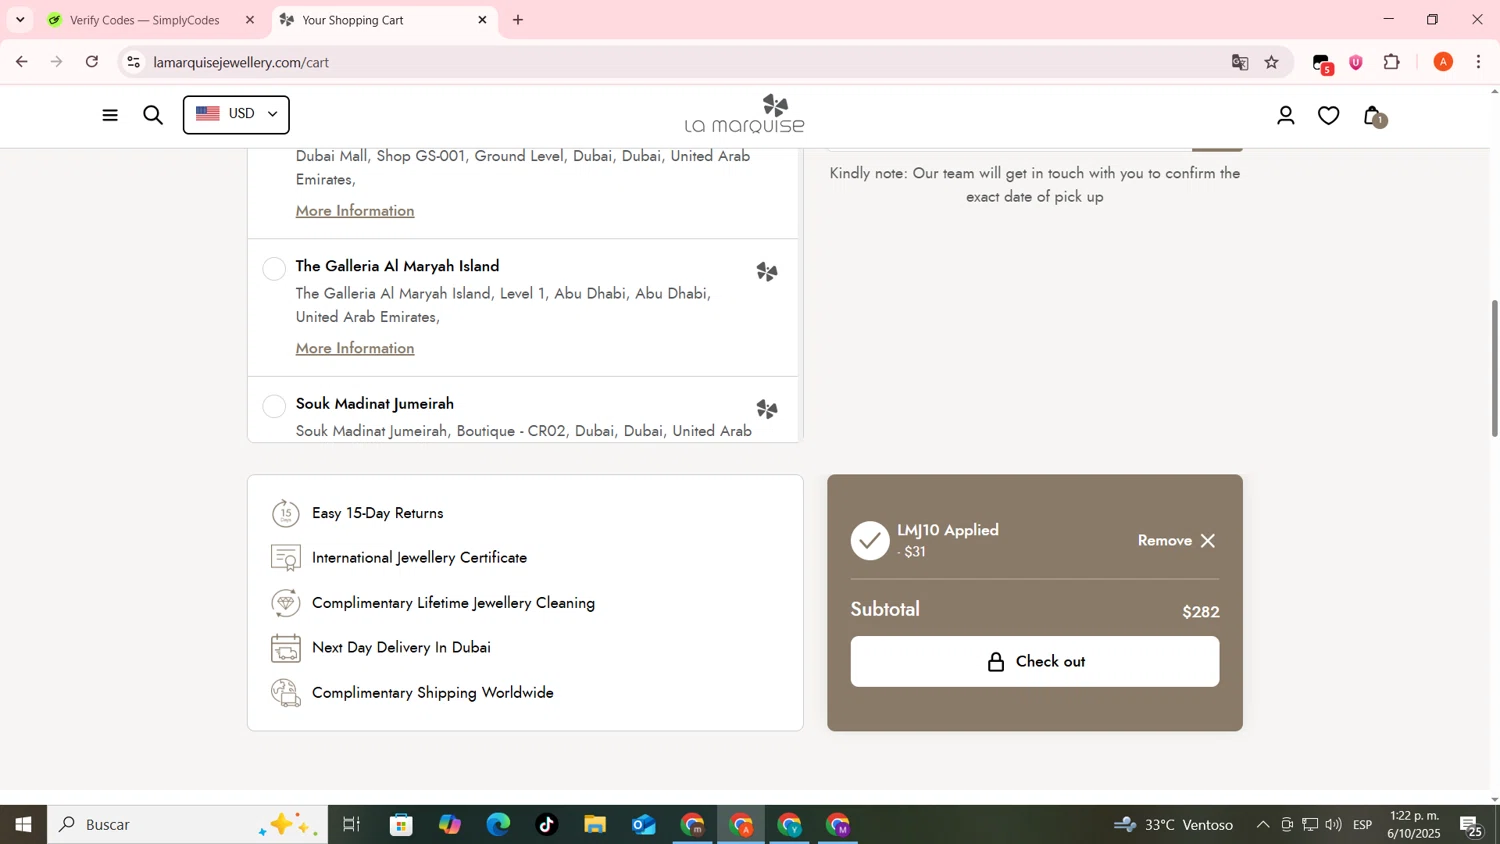1500x844 pixels.
Task: View site information icon
Action: coord(133,62)
